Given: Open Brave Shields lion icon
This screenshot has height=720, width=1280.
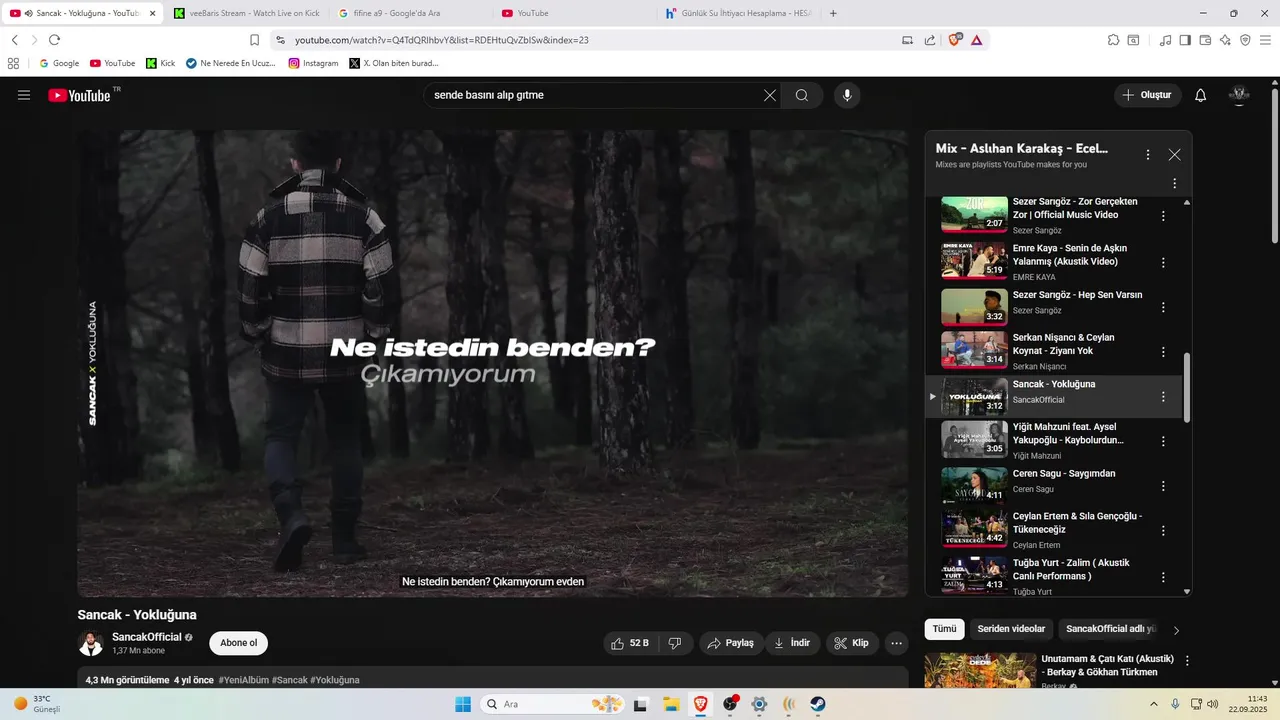Looking at the screenshot, I should 955,40.
